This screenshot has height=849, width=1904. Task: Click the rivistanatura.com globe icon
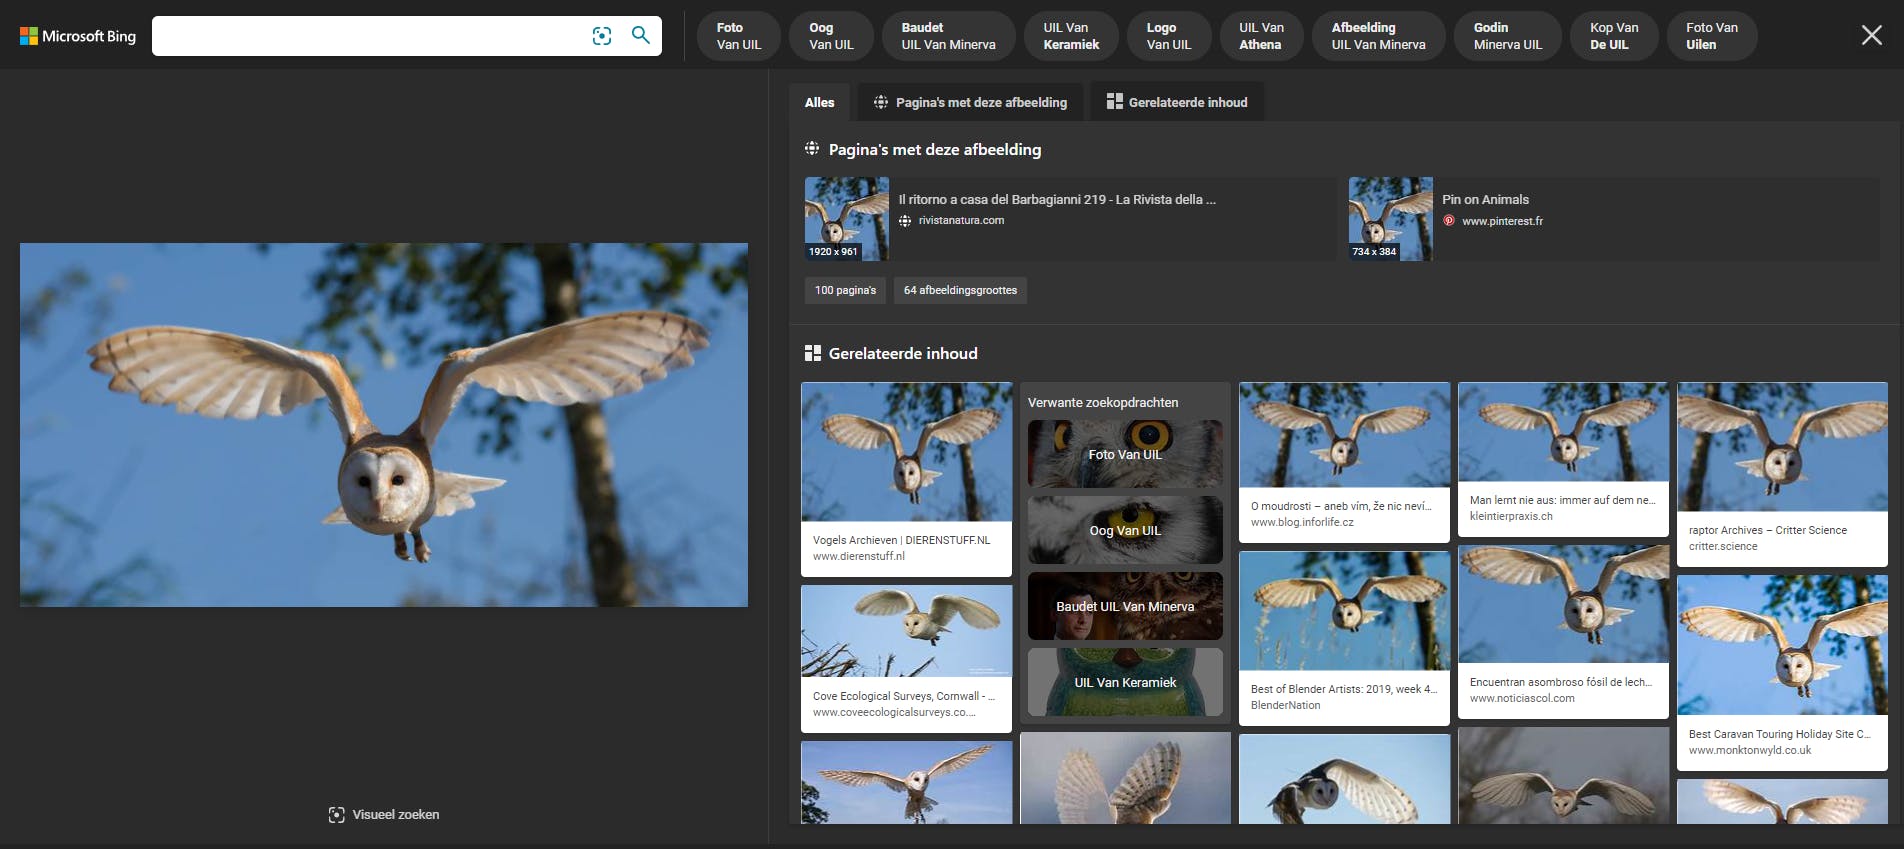point(905,221)
